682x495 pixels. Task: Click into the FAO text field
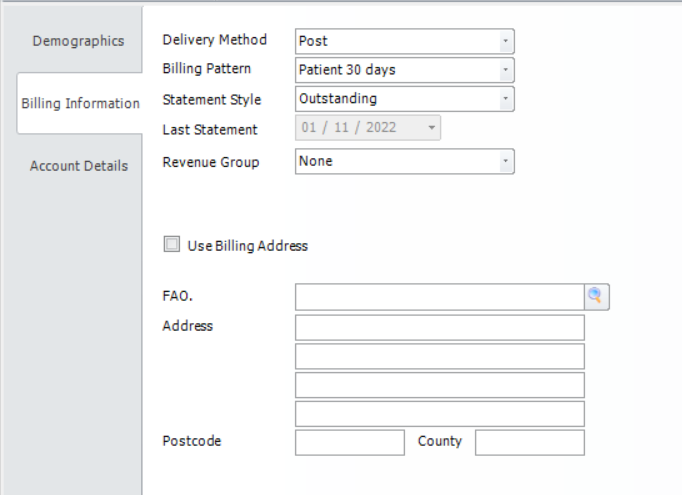[x=439, y=296]
